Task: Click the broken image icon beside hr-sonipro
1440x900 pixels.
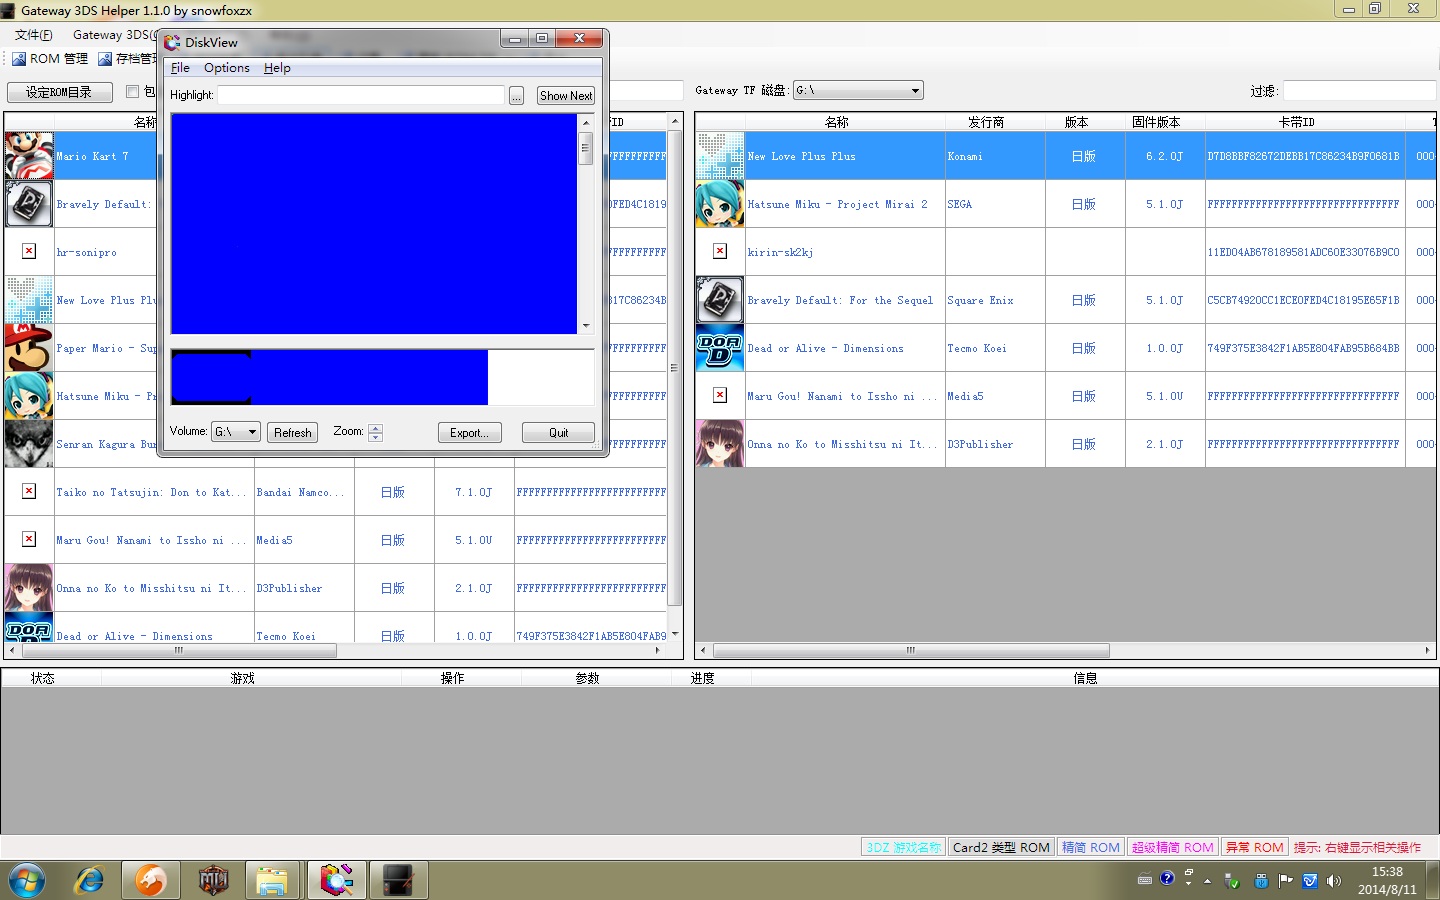Action: click(29, 251)
